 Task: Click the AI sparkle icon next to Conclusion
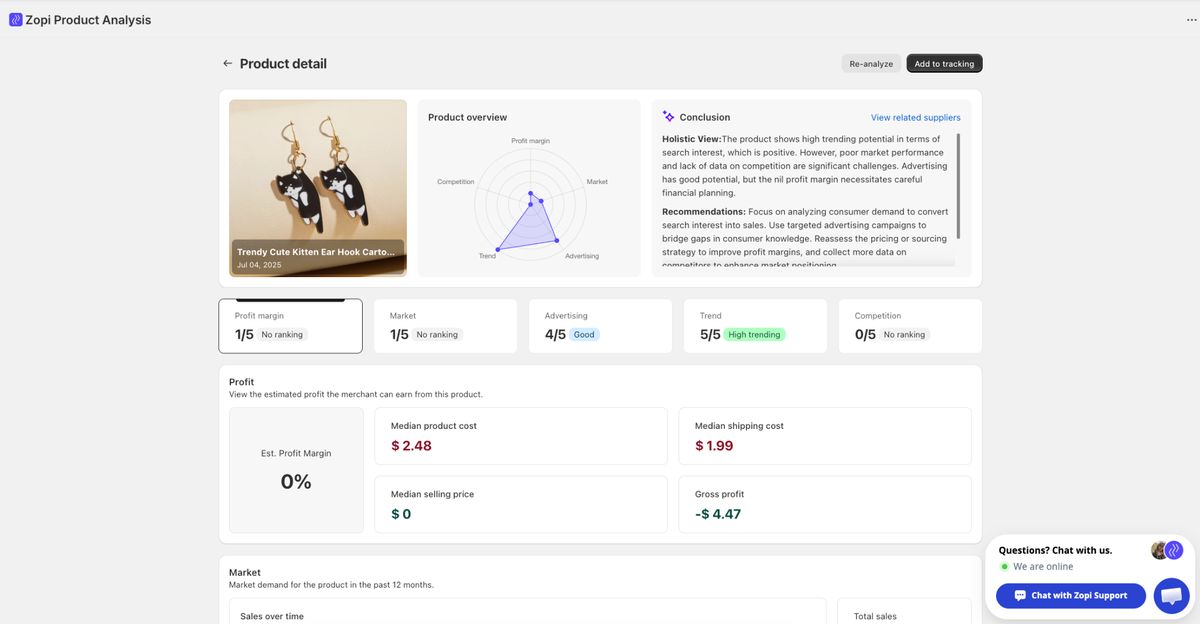(x=667, y=116)
